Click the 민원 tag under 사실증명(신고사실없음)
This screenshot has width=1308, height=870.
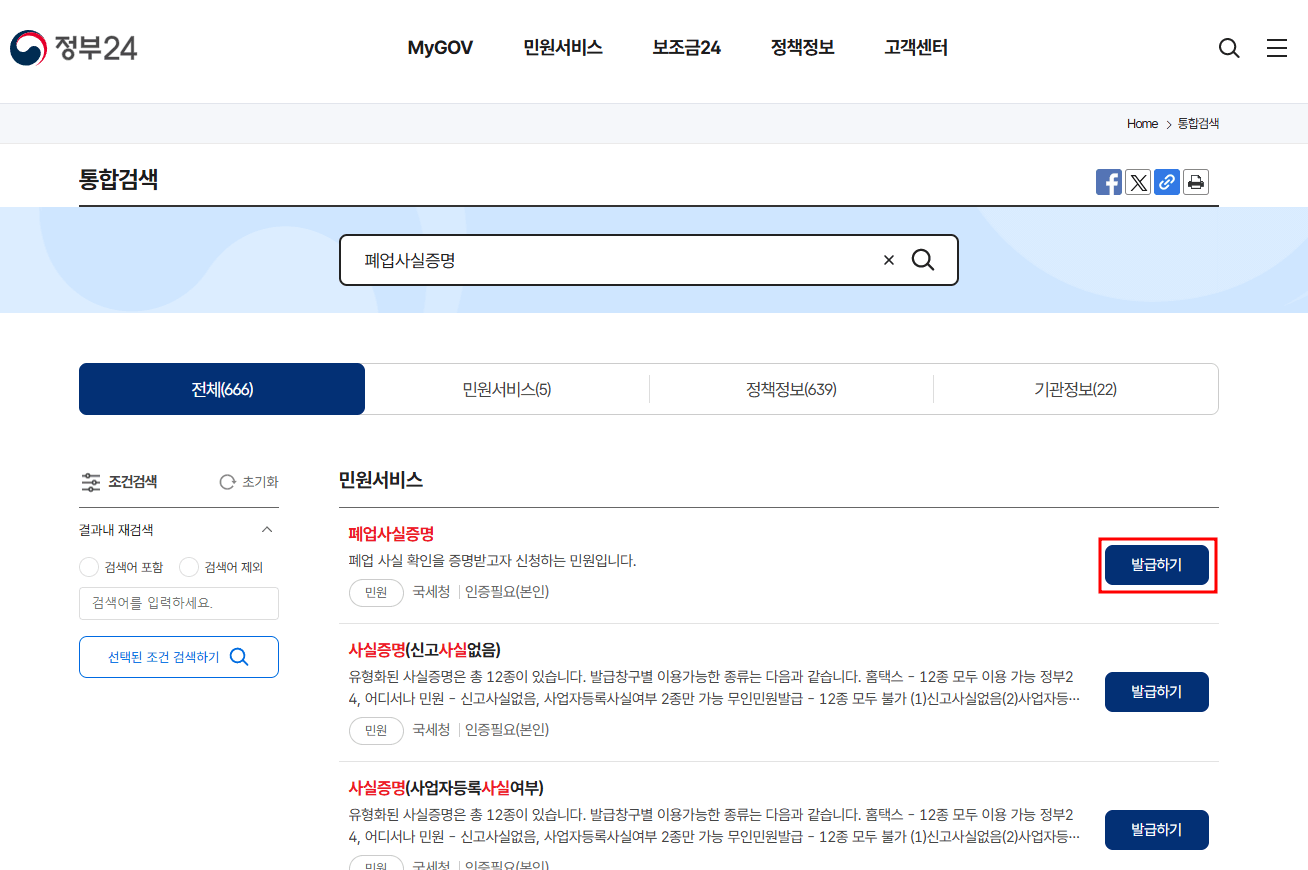[x=376, y=730]
